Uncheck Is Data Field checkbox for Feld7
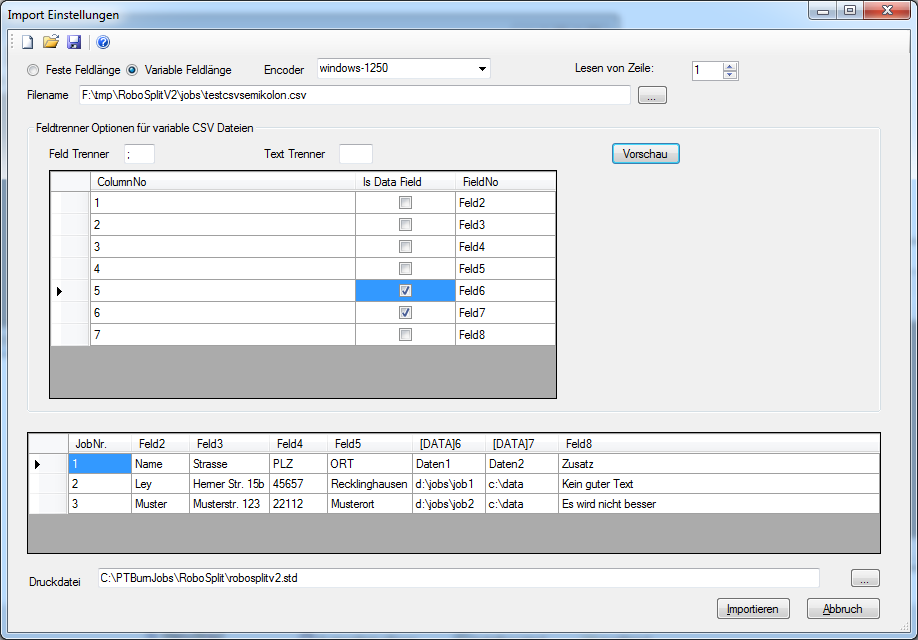 (405, 313)
